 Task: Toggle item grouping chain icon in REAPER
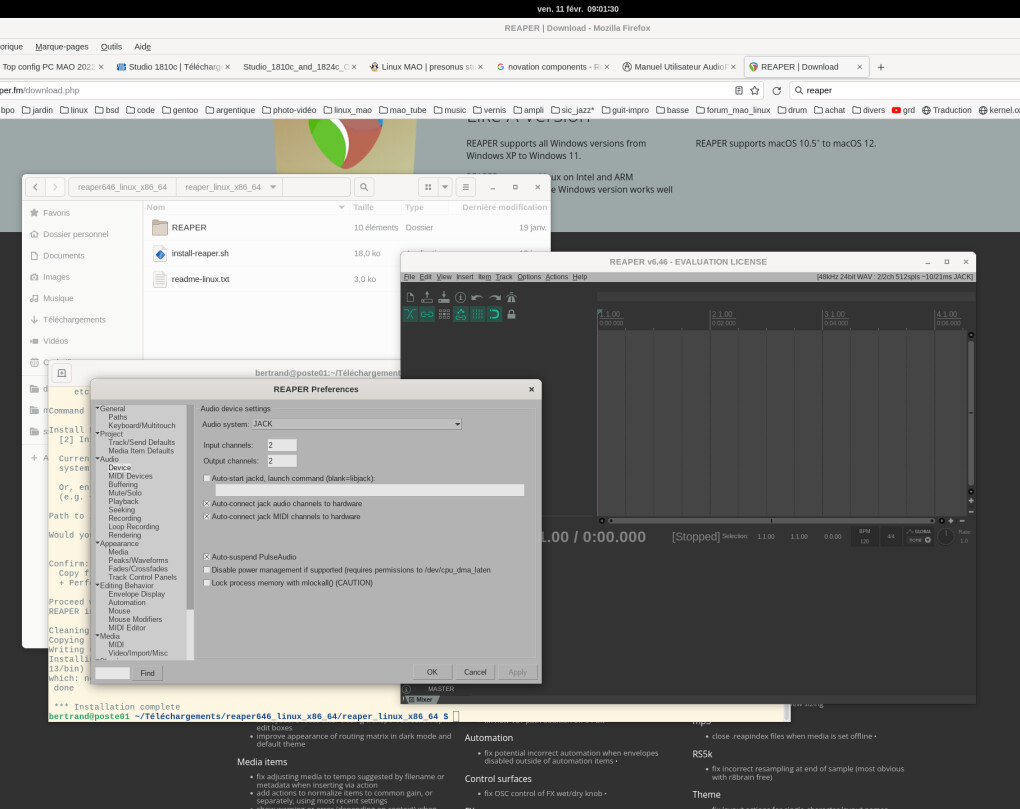point(427,315)
